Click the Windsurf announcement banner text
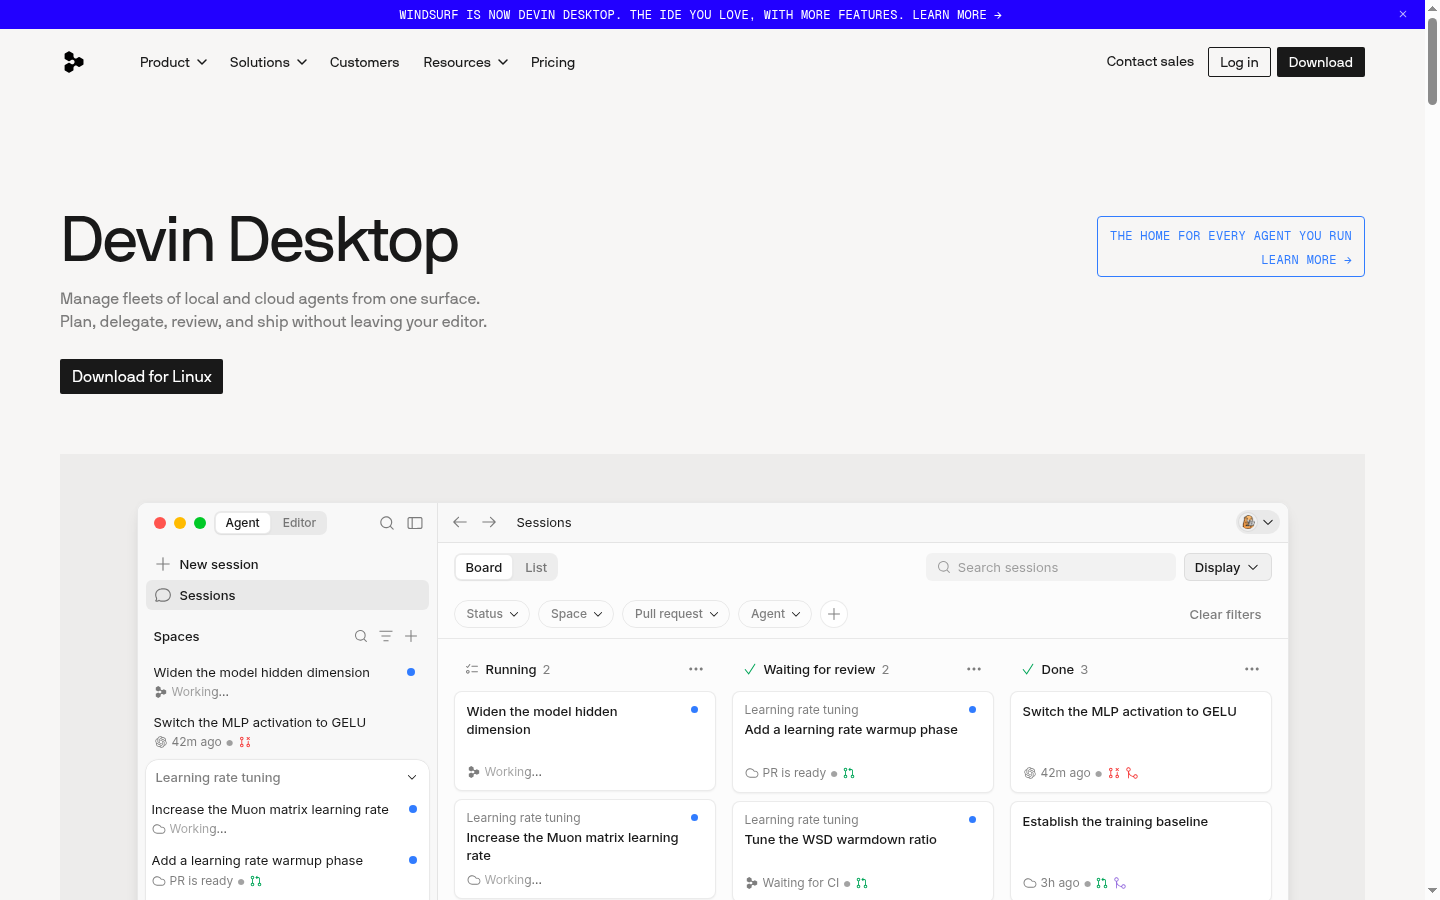Image resolution: width=1440 pixels, height=900 pixels. pos(700,14)
